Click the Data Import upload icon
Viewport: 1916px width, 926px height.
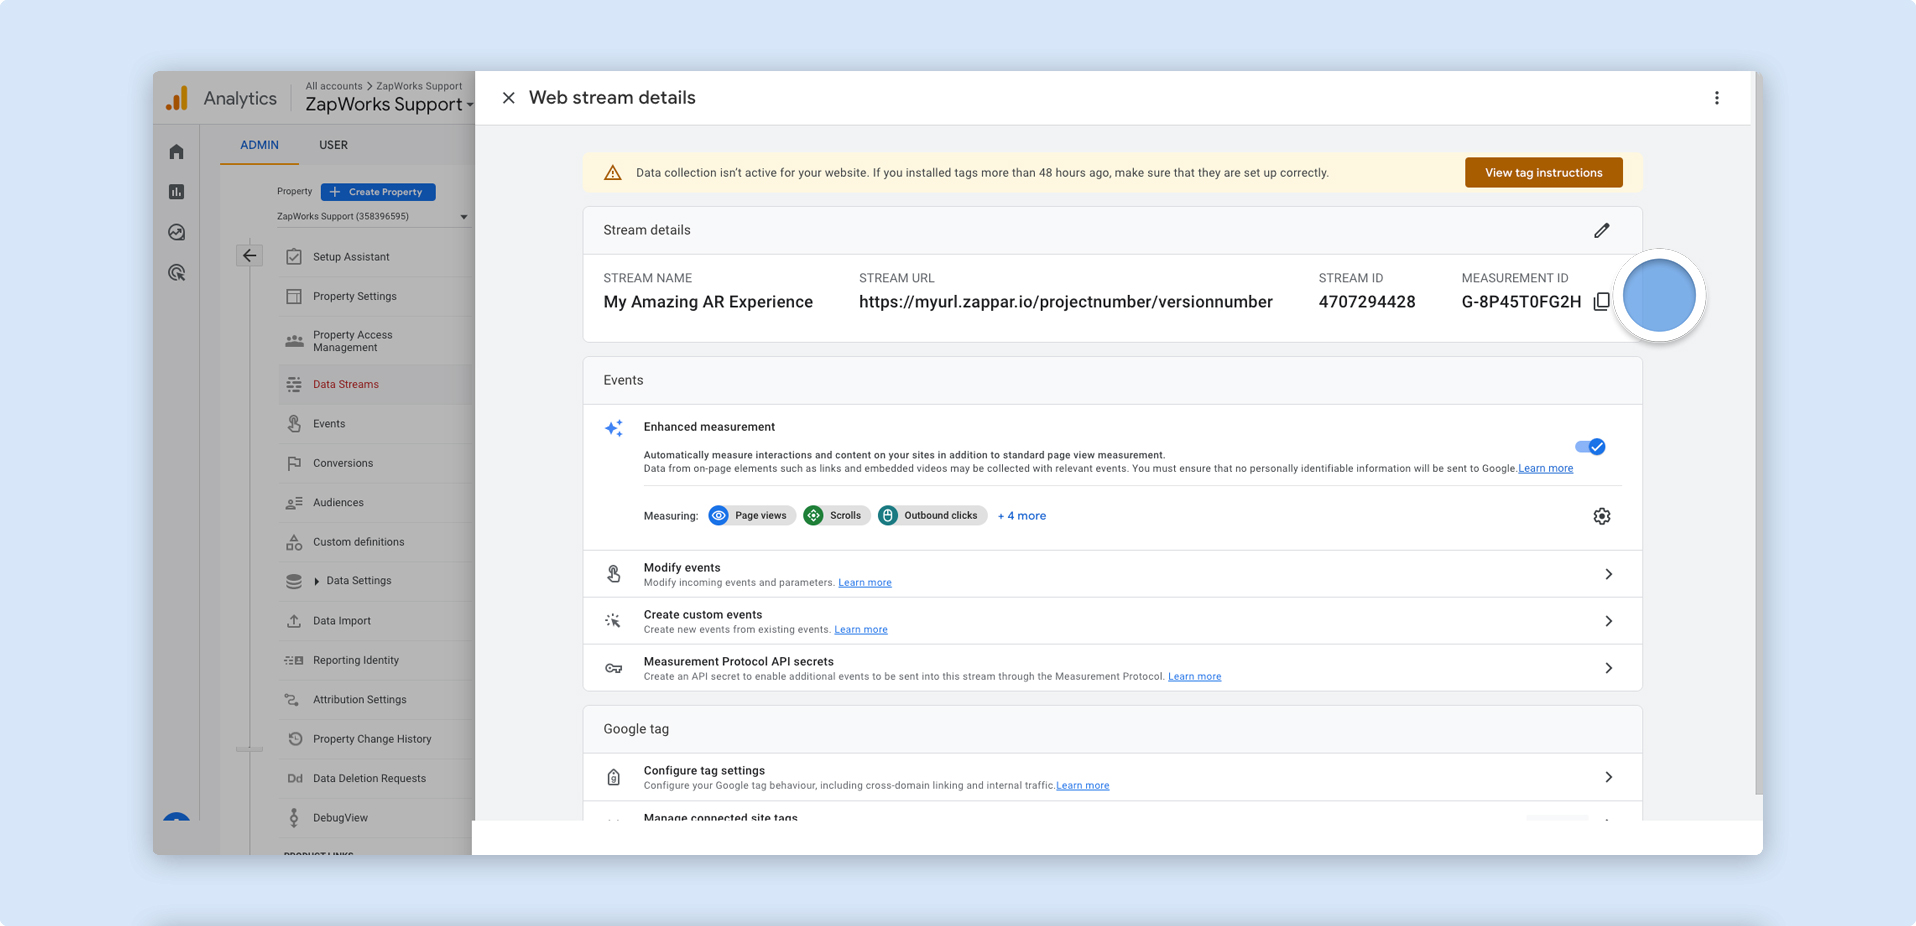[x=294, y=621]
